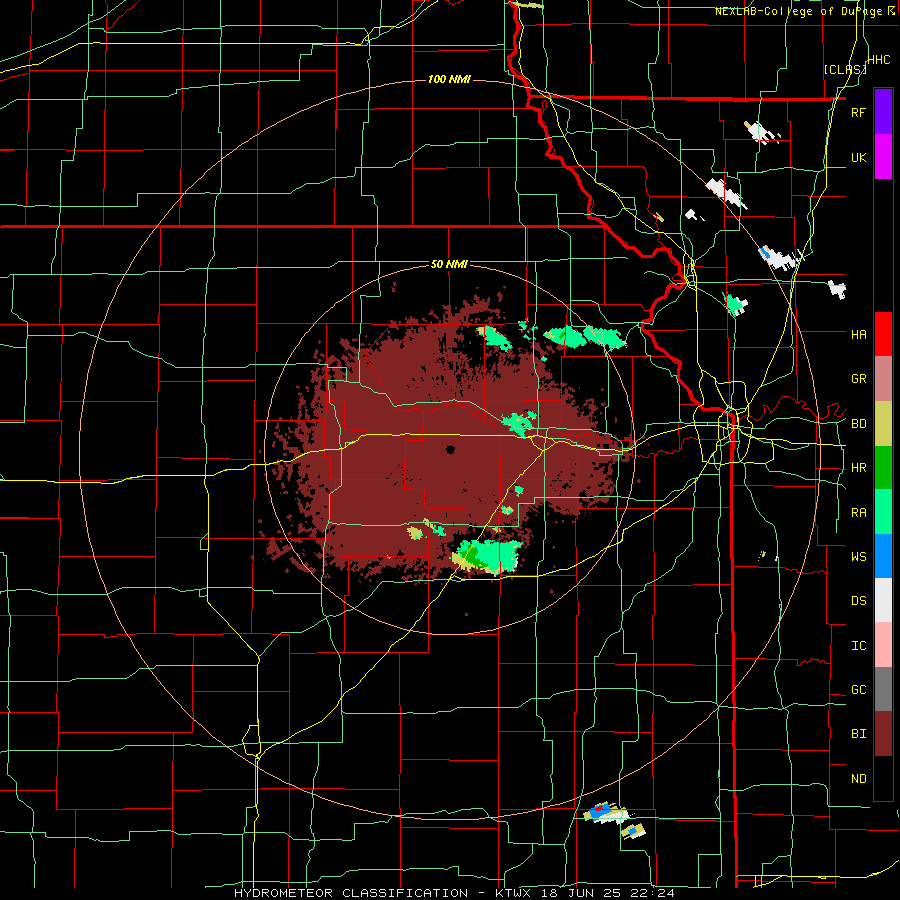Click the UK legend label
Image resolution: width=900 pixels, height=900 pixels.
point(858,157)
